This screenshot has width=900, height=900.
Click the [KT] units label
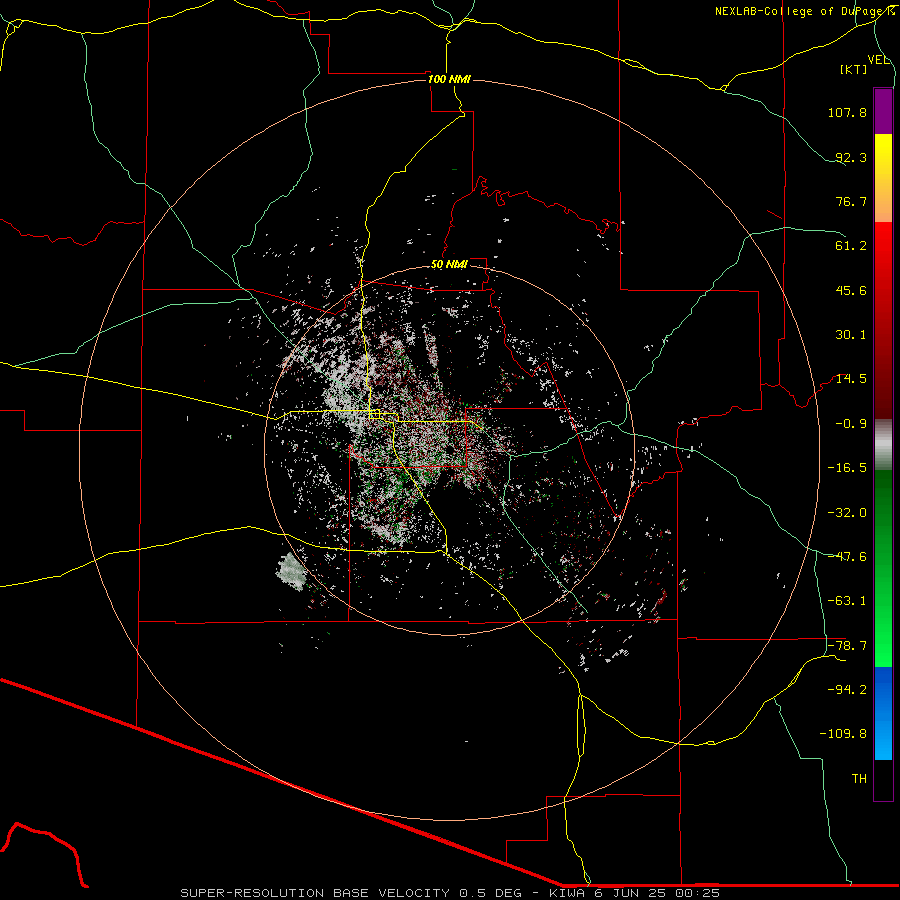[854, 69]
